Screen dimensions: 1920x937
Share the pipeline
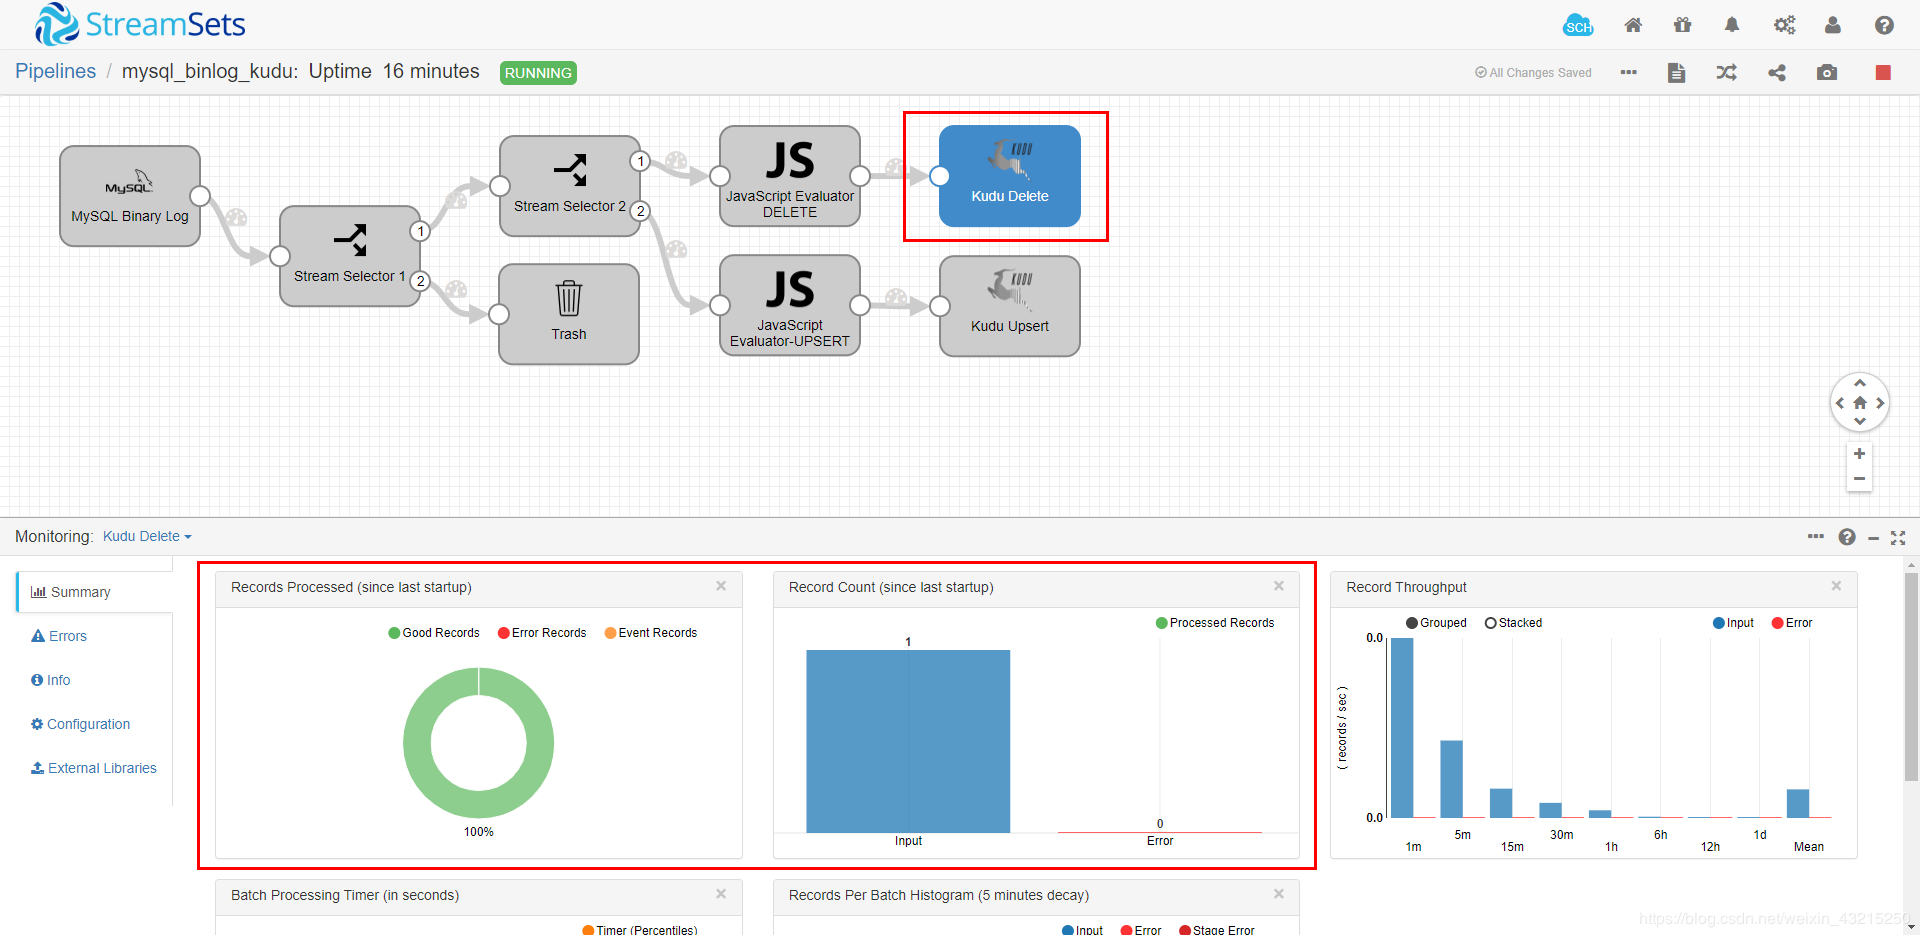[x=1777, y=72]
